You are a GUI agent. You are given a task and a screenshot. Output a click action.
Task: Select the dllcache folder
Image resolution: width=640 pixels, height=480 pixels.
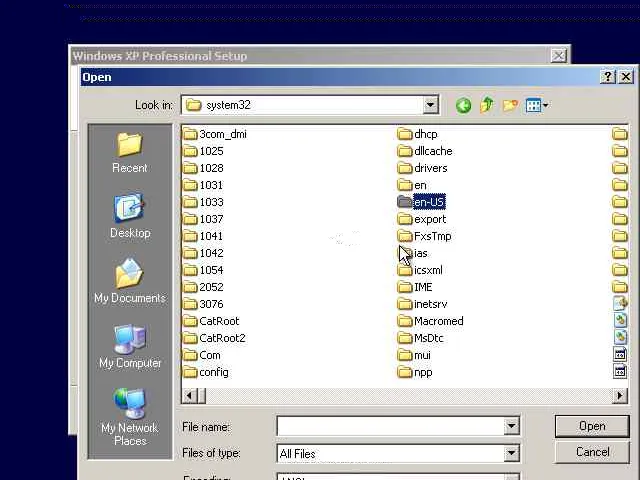tap(425, 151)
